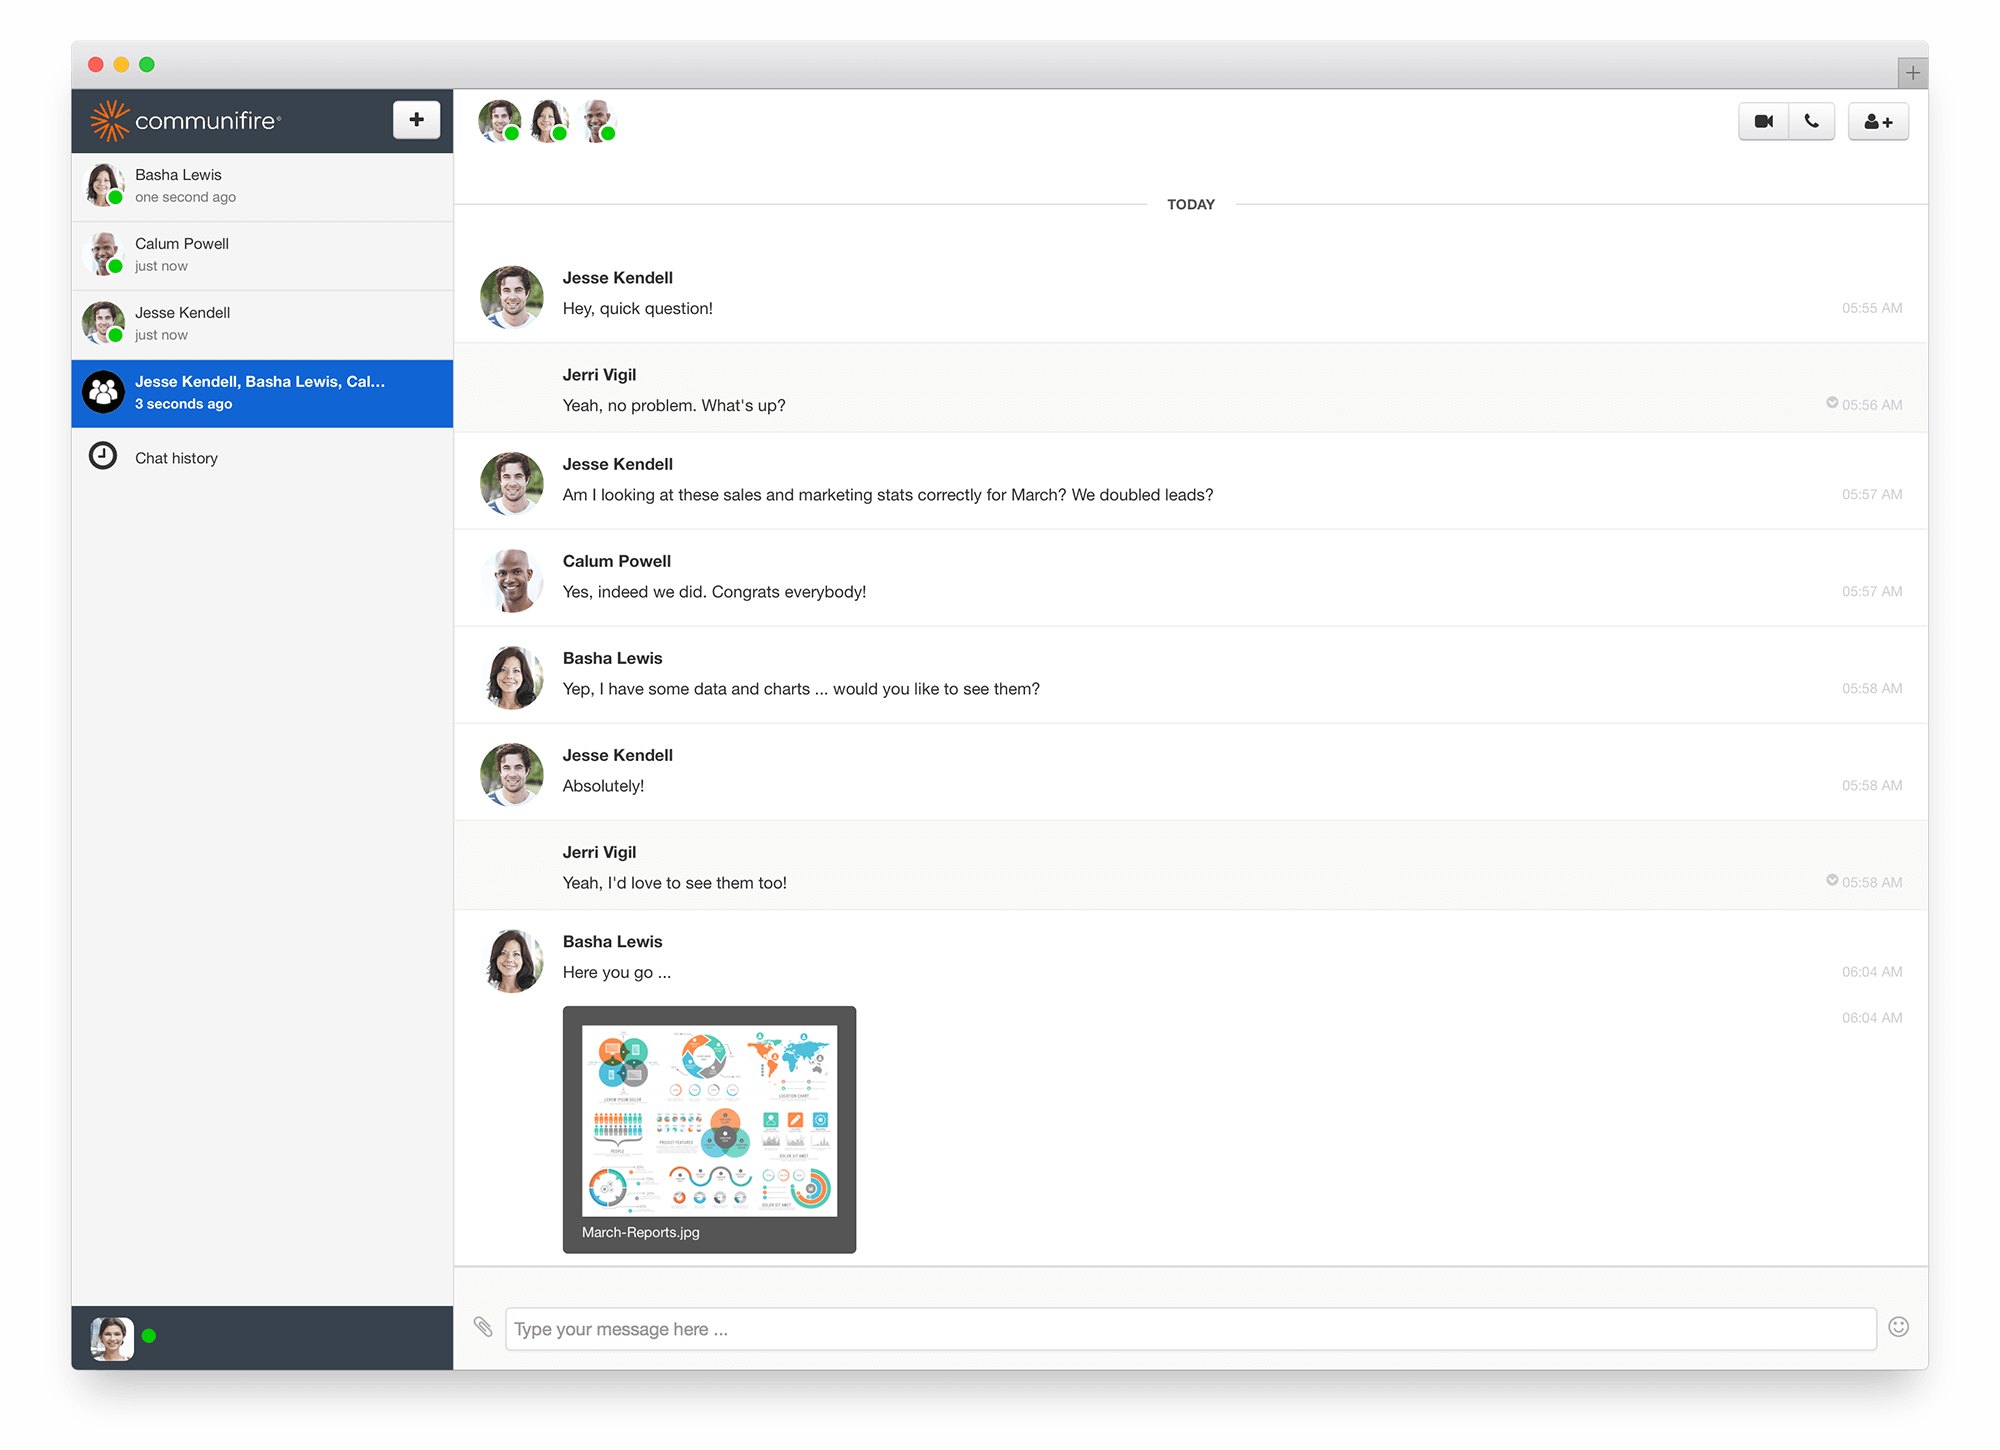Attach a file using the paperclip
Image resolution: width=2000 pixels, height=1450 pixels.
(484, 1328)
